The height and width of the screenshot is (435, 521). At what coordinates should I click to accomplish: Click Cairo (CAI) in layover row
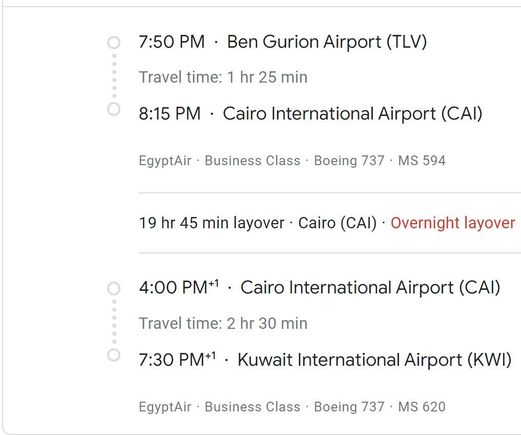[337, 223]
